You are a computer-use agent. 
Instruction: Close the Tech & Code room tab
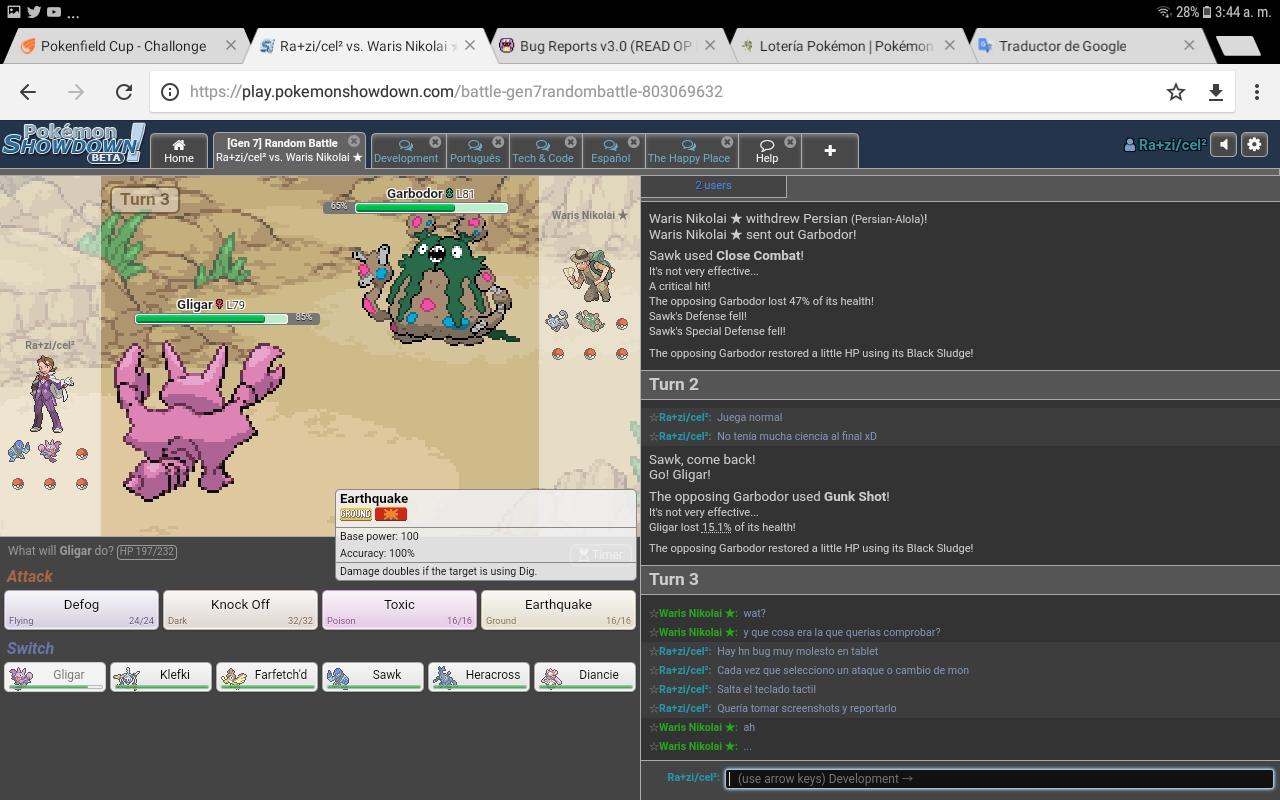(x=570, y=142)
